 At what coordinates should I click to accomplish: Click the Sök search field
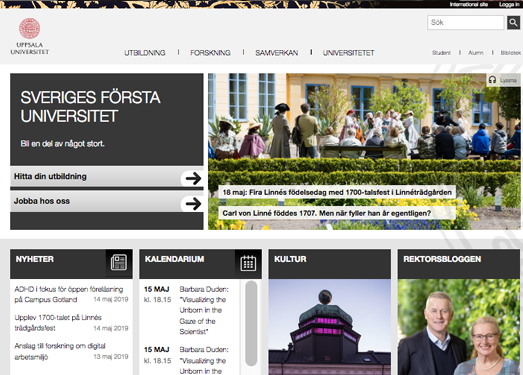(465, 23)
